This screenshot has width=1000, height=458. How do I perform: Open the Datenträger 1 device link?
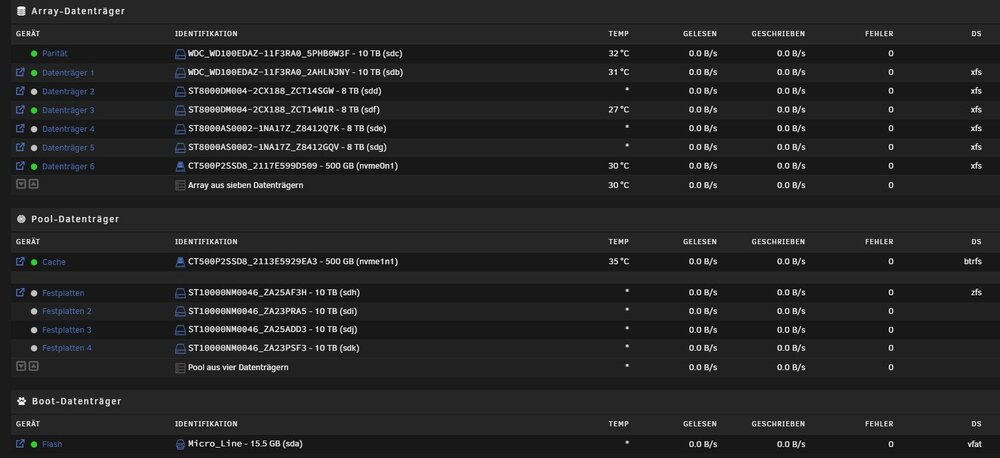coord(68,73)
